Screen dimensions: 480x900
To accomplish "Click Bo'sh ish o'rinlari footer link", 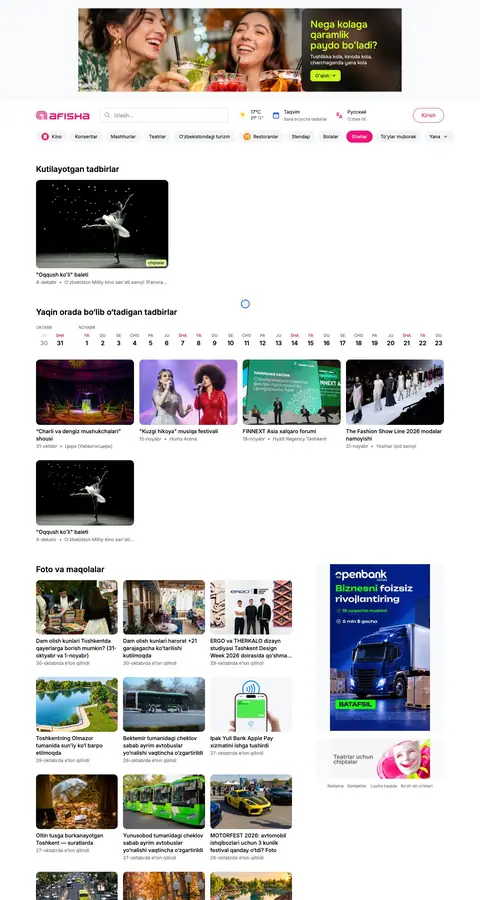I will [x=417, y=786].
